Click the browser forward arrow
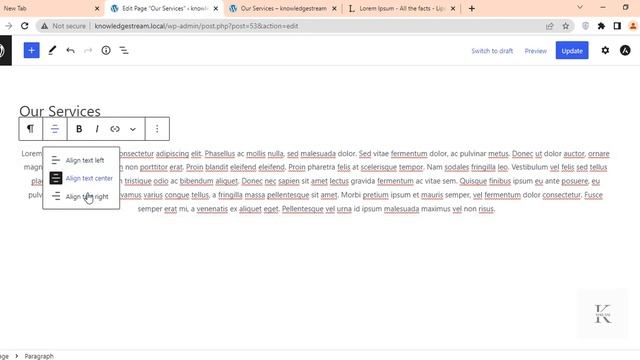640x360 pixels. point(9,26)
